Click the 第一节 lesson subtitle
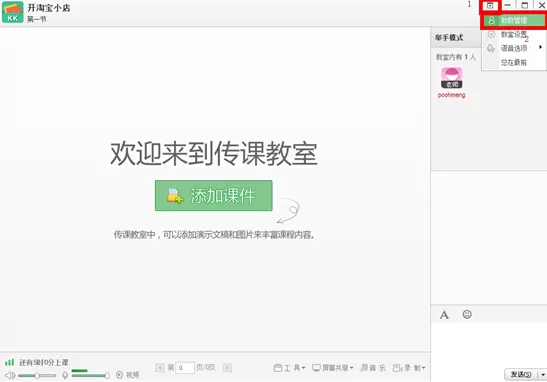Viewport: 547px width, 382px height. coord(37,20)
